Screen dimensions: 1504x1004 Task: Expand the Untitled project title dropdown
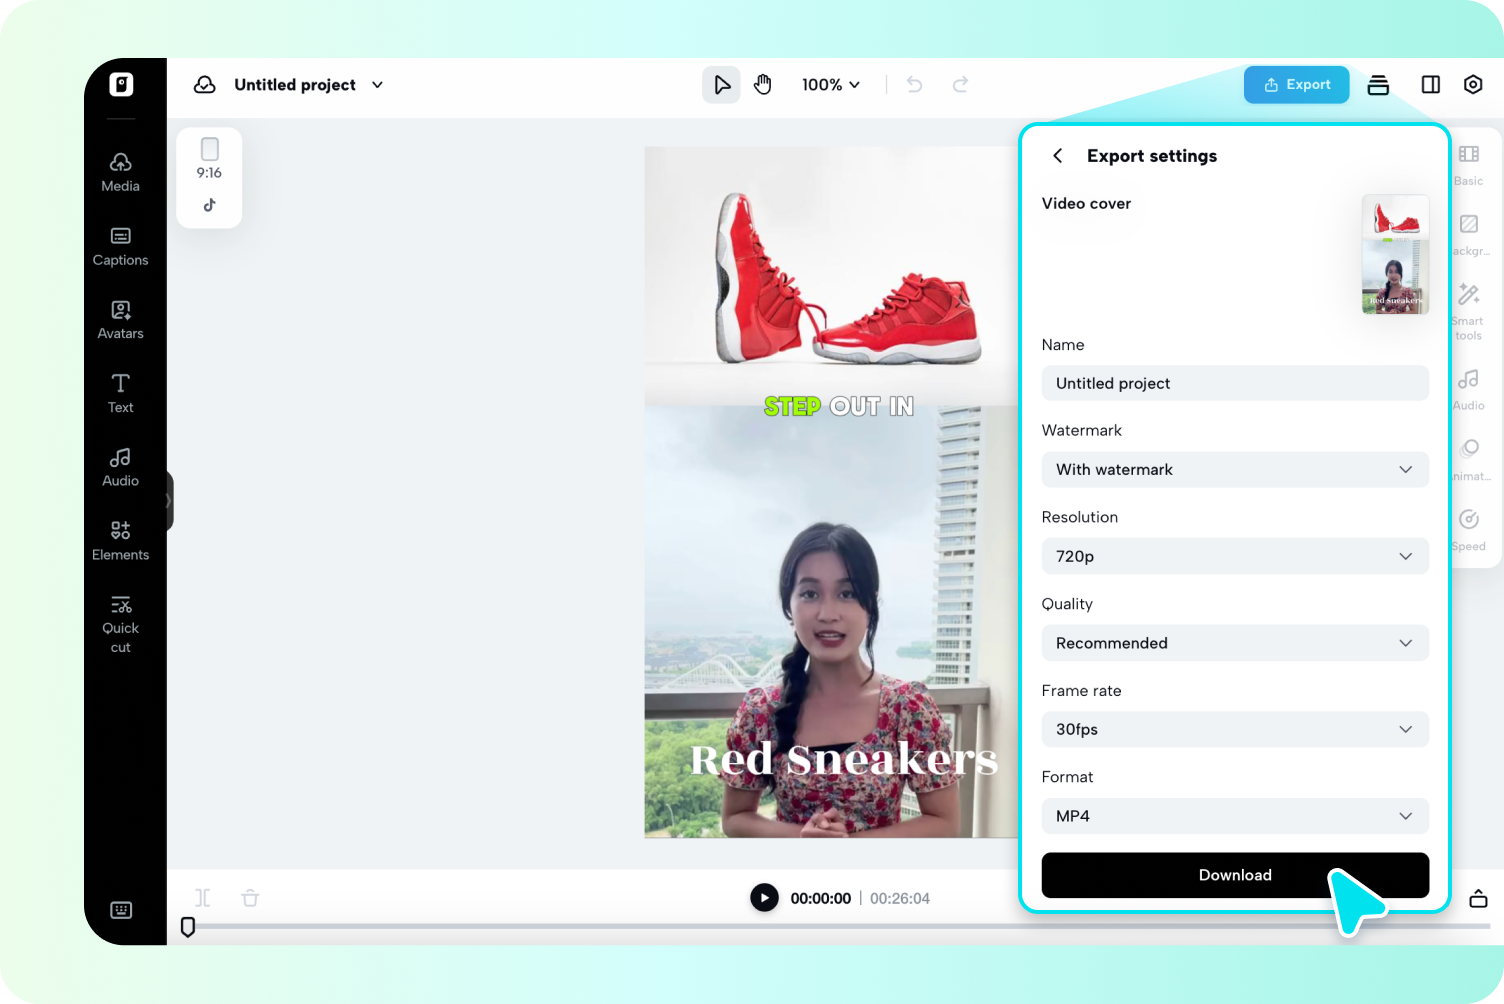pos(377,85)
